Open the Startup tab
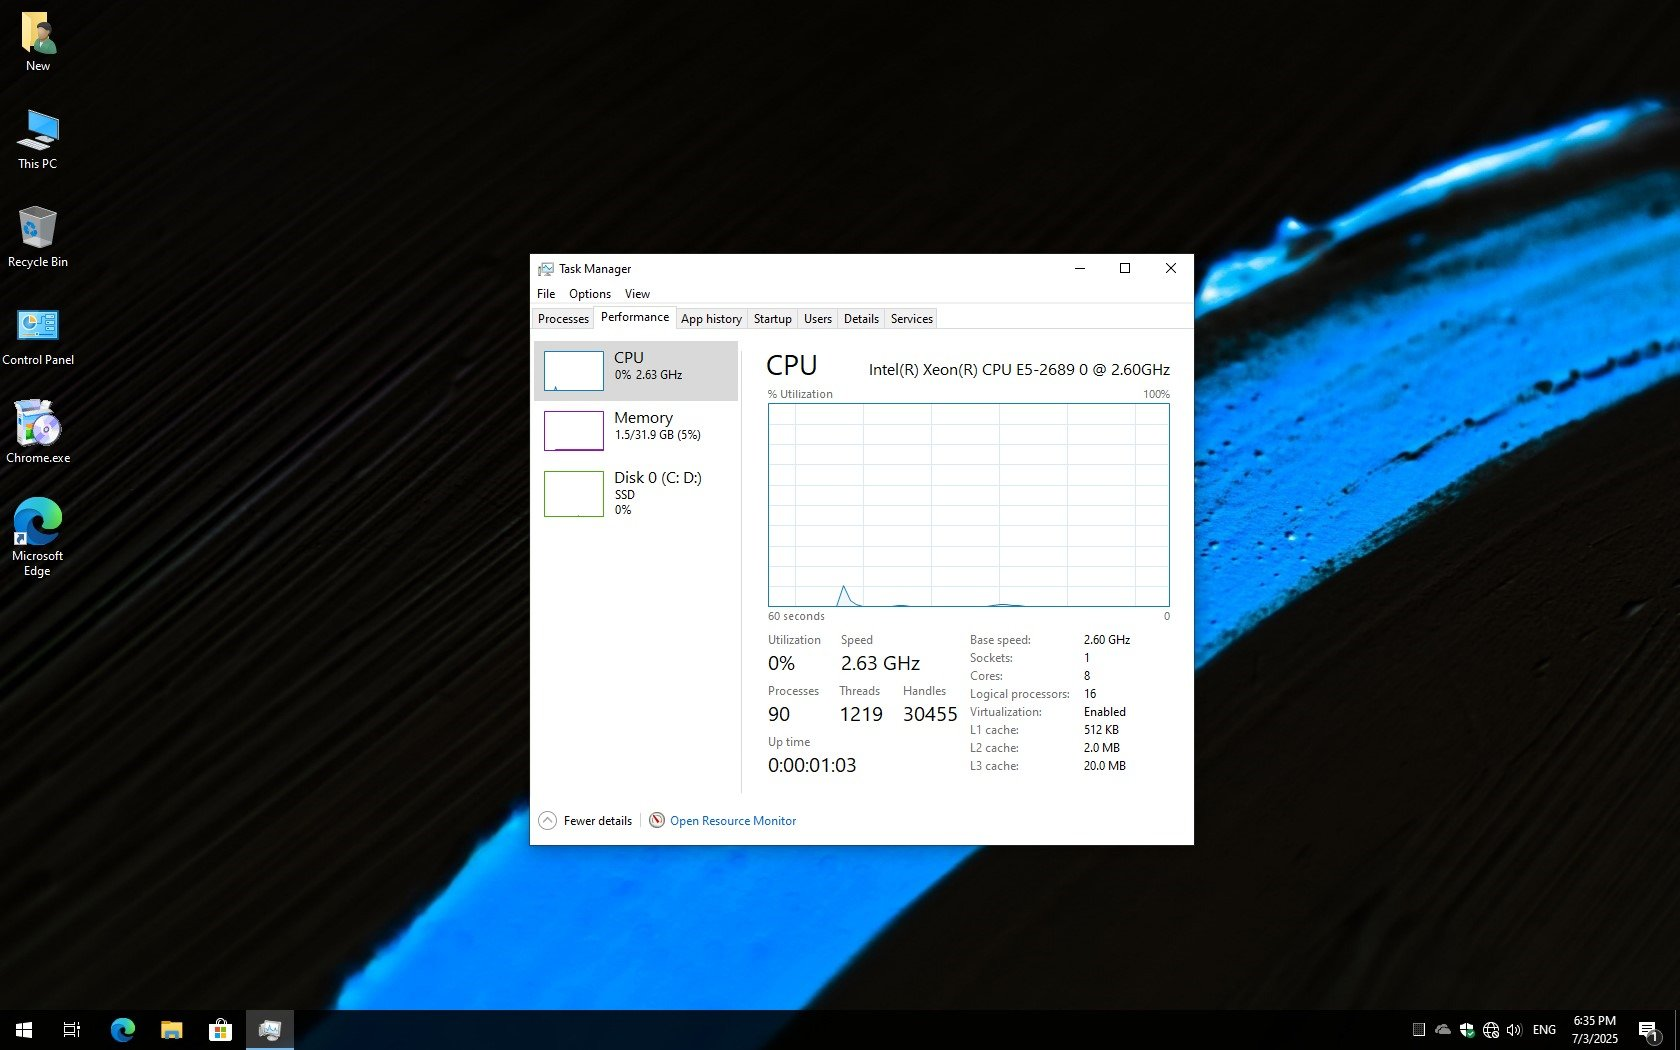The height and width of the screenshot is (1050, 1680). pos(772,319)
